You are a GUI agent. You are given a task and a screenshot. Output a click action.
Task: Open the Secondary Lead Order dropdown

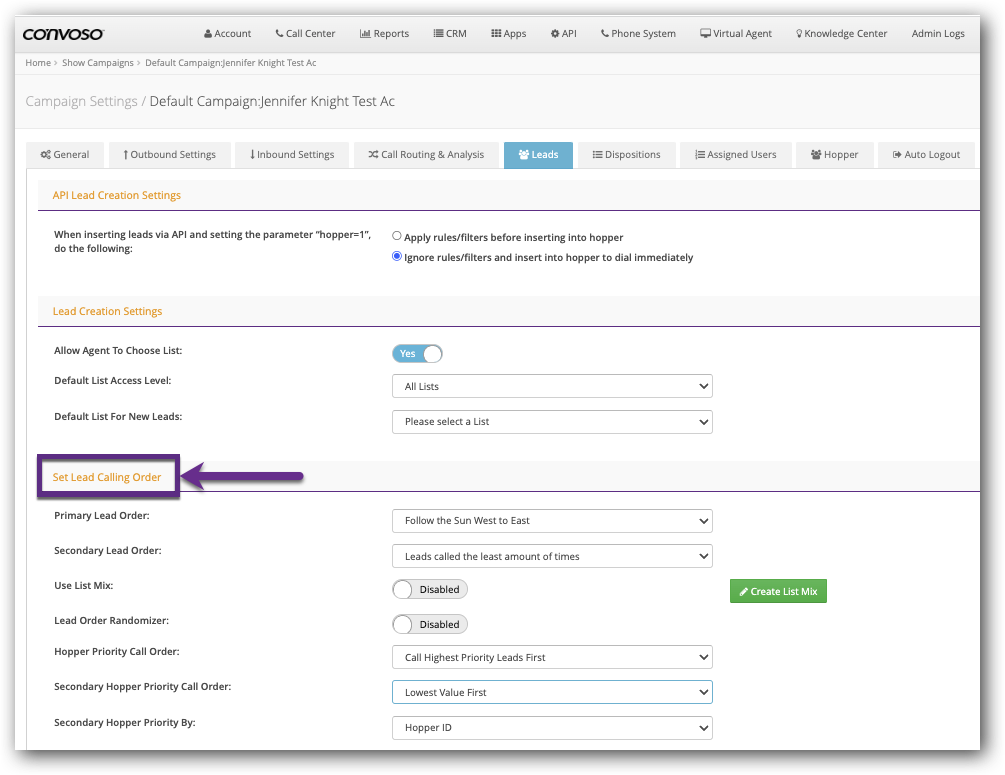click(552, 556)
